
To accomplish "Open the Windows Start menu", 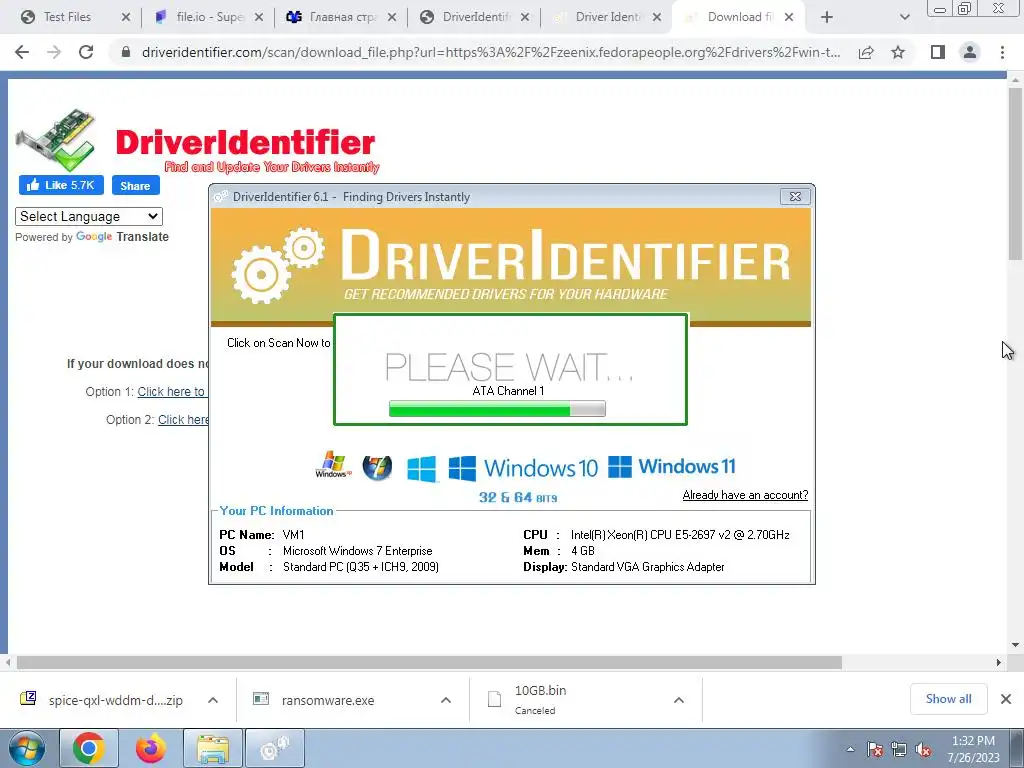I will 27,748.
